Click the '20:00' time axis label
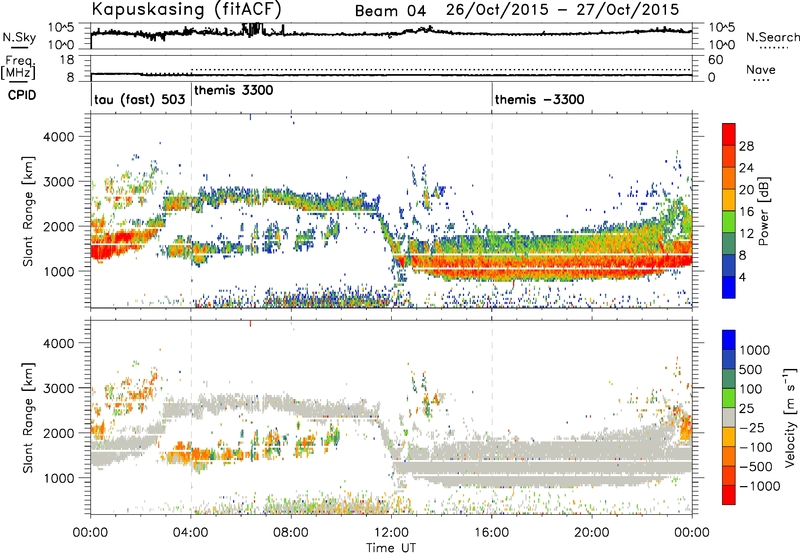This screenshot has height=554, width=800. pyautogui.click(x=592, y=533)
